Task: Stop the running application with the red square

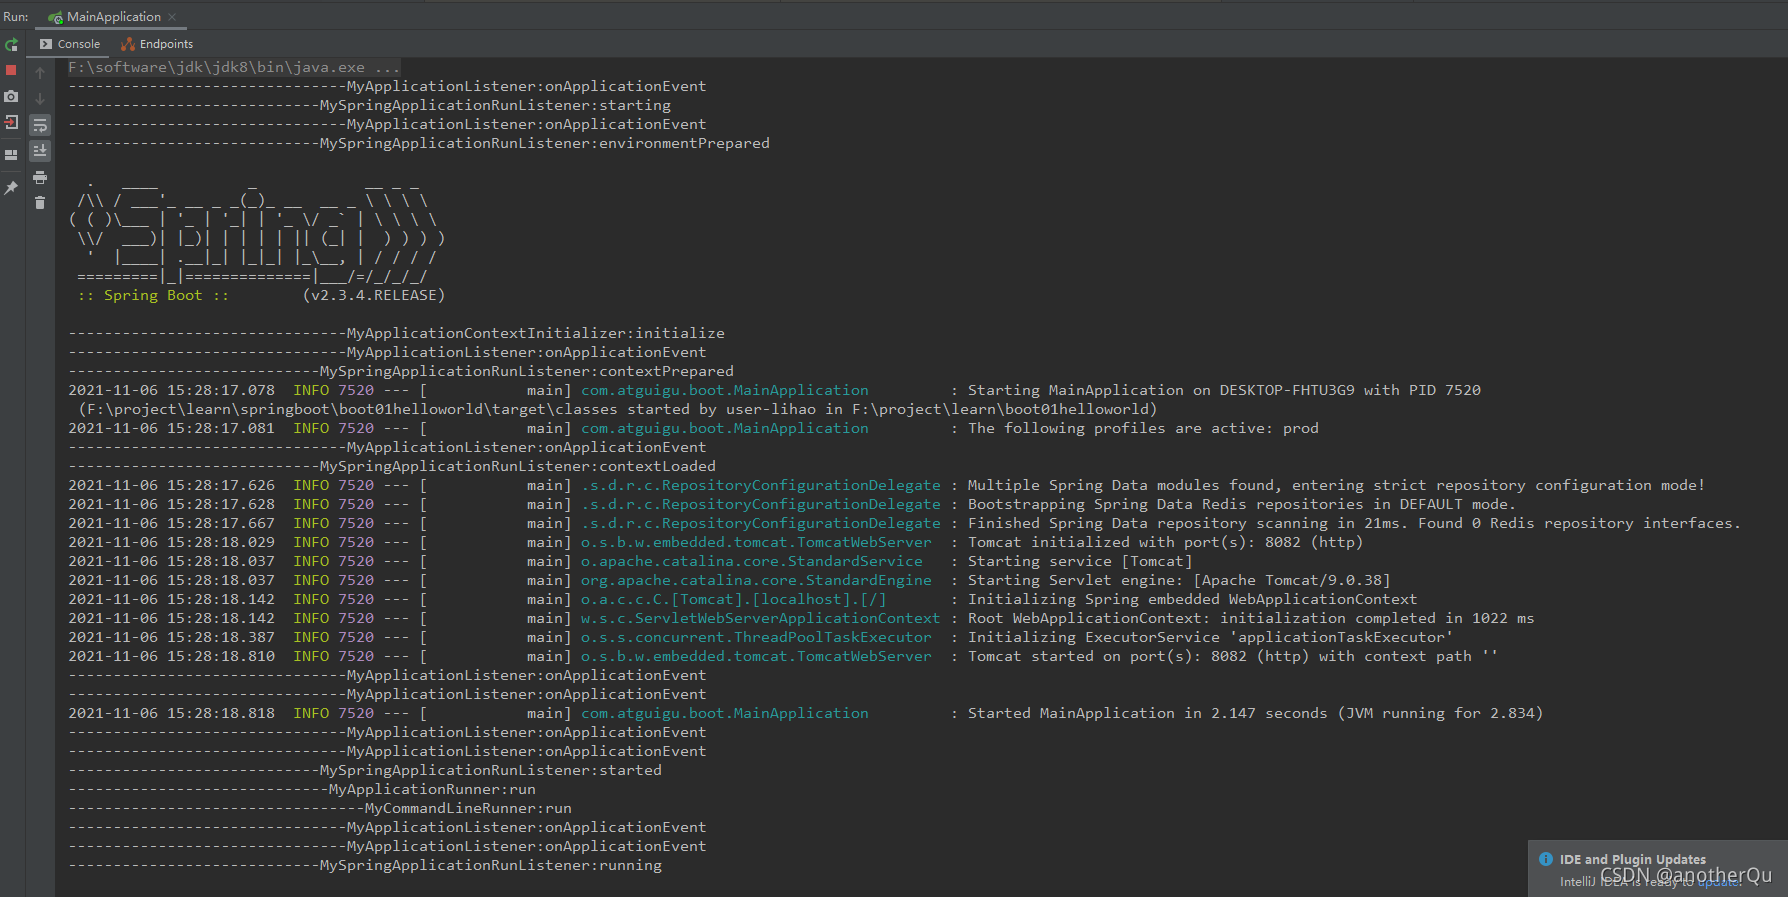Action: click(x=11, y=71)
